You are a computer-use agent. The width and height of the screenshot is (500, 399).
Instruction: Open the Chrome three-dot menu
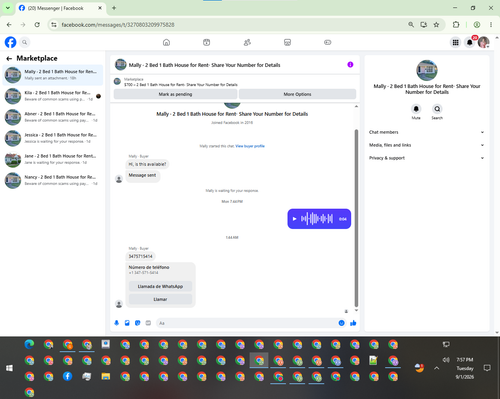tap(491, 25)
